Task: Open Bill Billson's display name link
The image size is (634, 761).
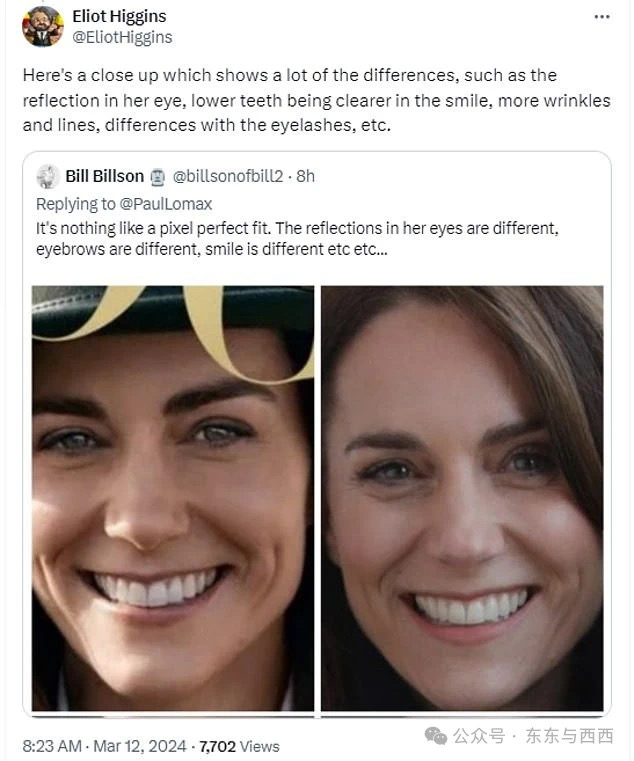Action: pyautogui.click(x=104, y=176)
